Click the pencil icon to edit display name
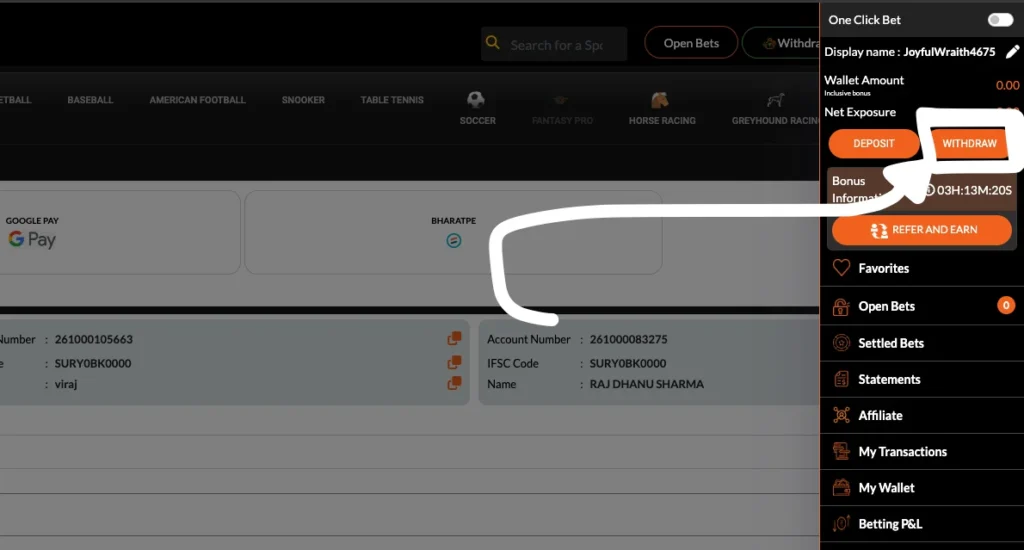 coord(1012,52)
